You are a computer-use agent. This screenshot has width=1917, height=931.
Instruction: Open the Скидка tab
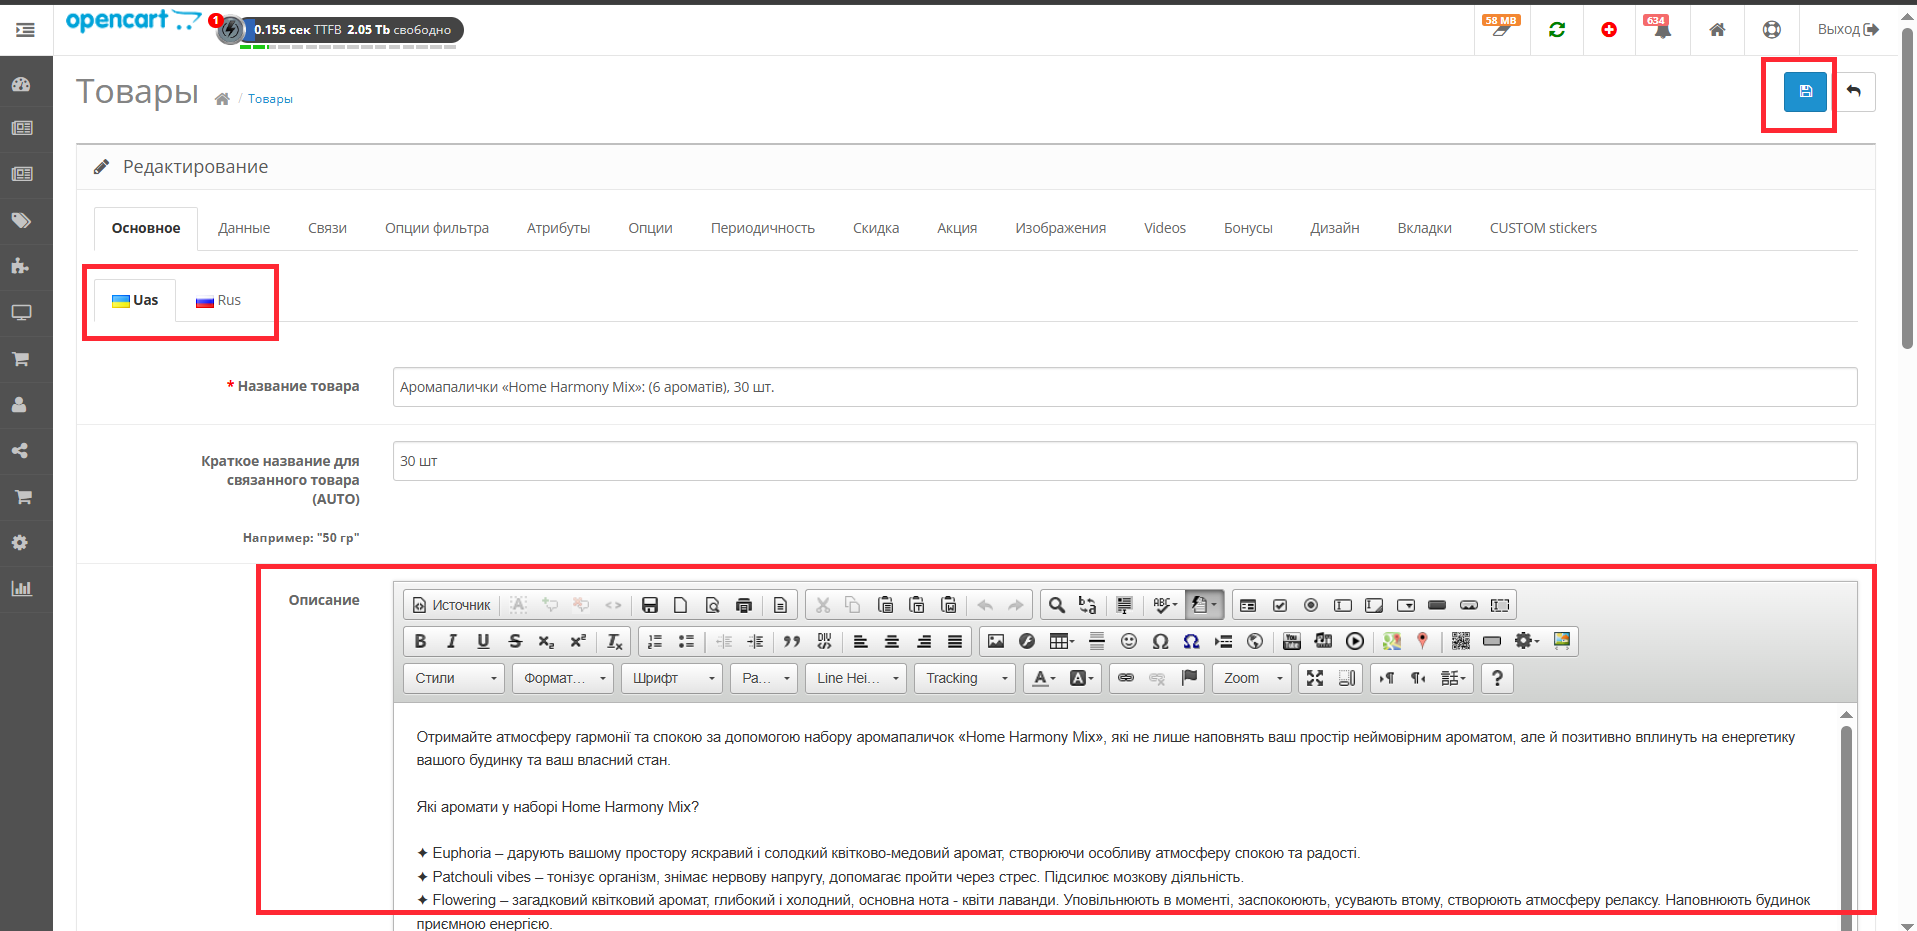pos(876,228)
